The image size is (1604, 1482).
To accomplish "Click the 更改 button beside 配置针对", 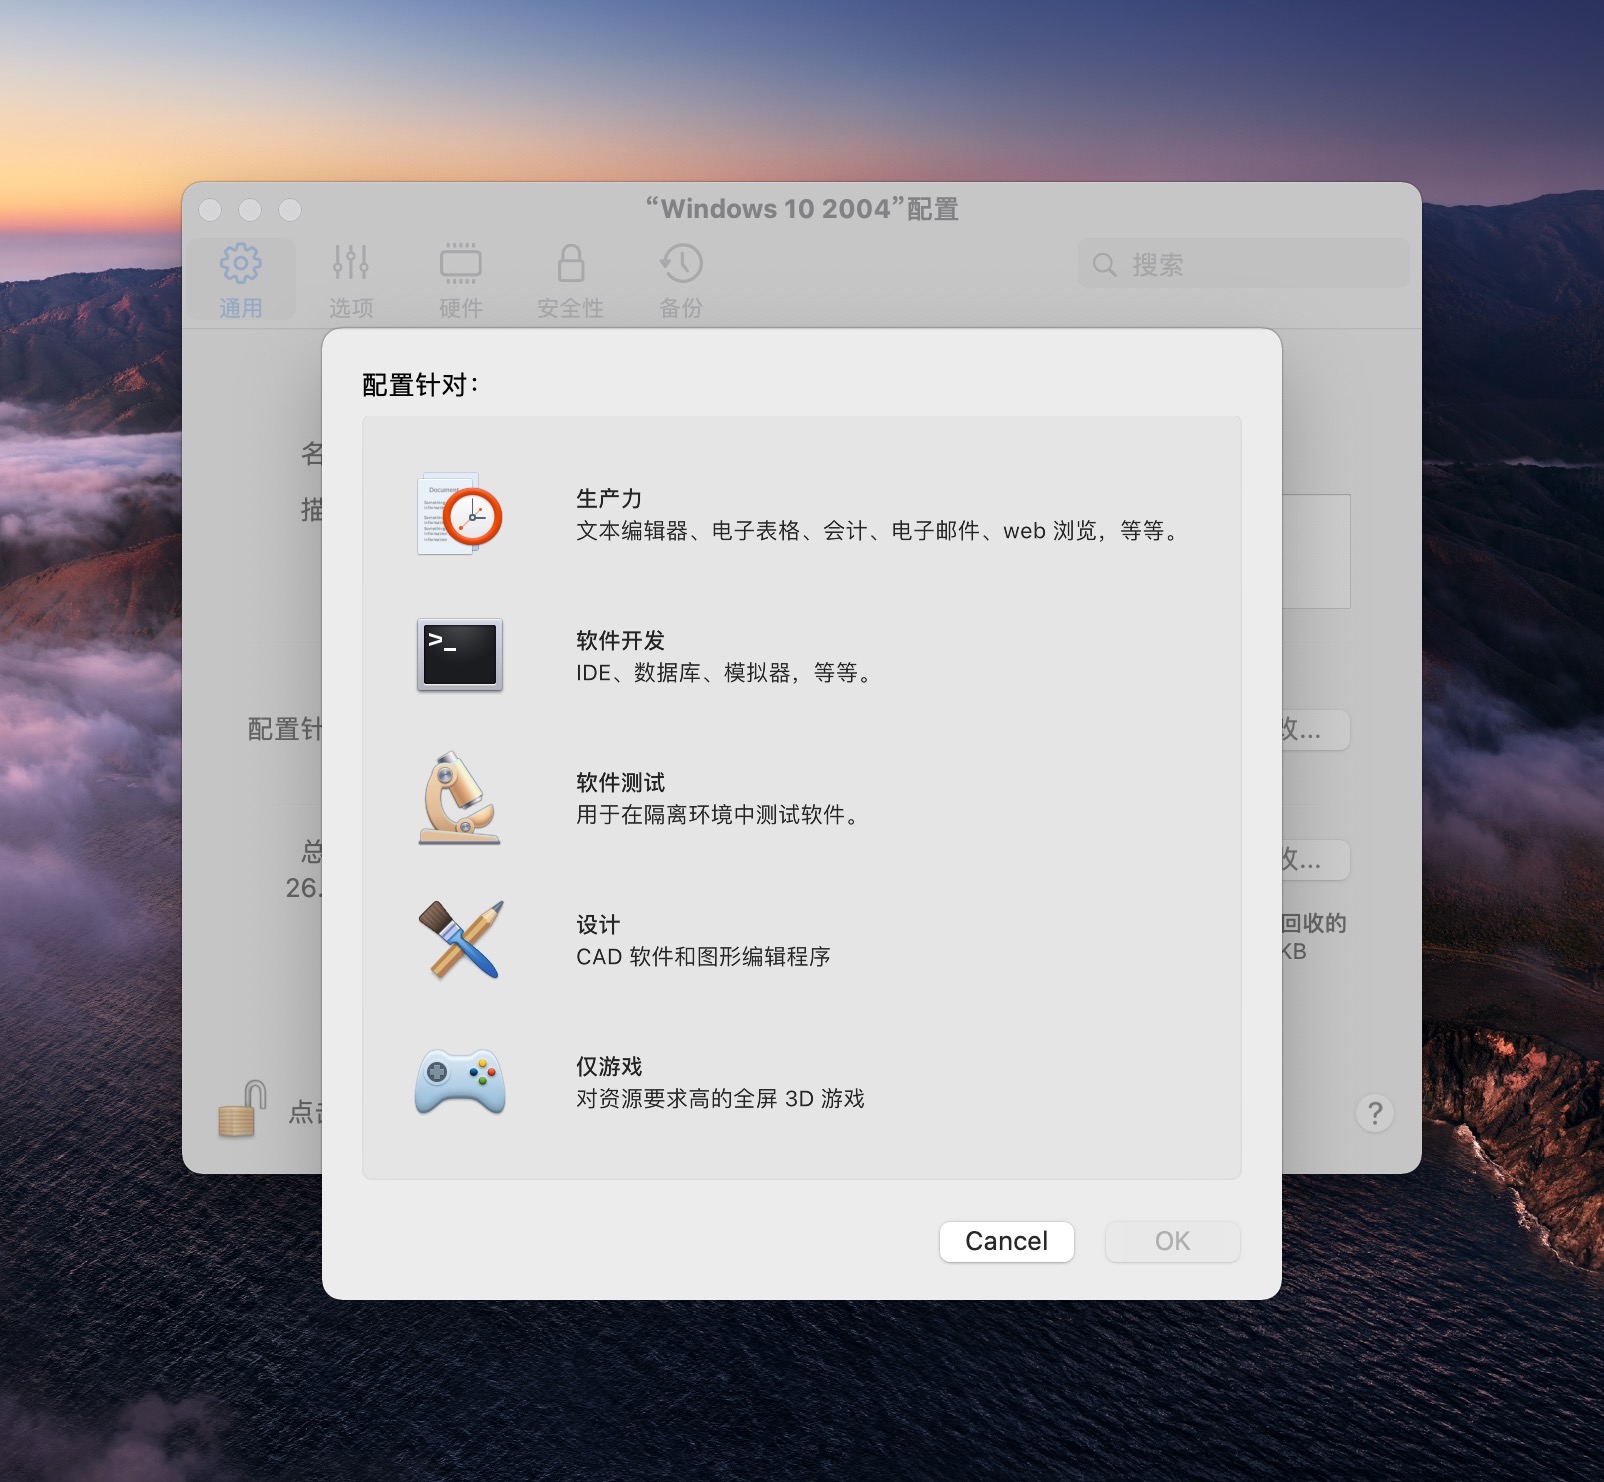I will tap(1315, 730).
